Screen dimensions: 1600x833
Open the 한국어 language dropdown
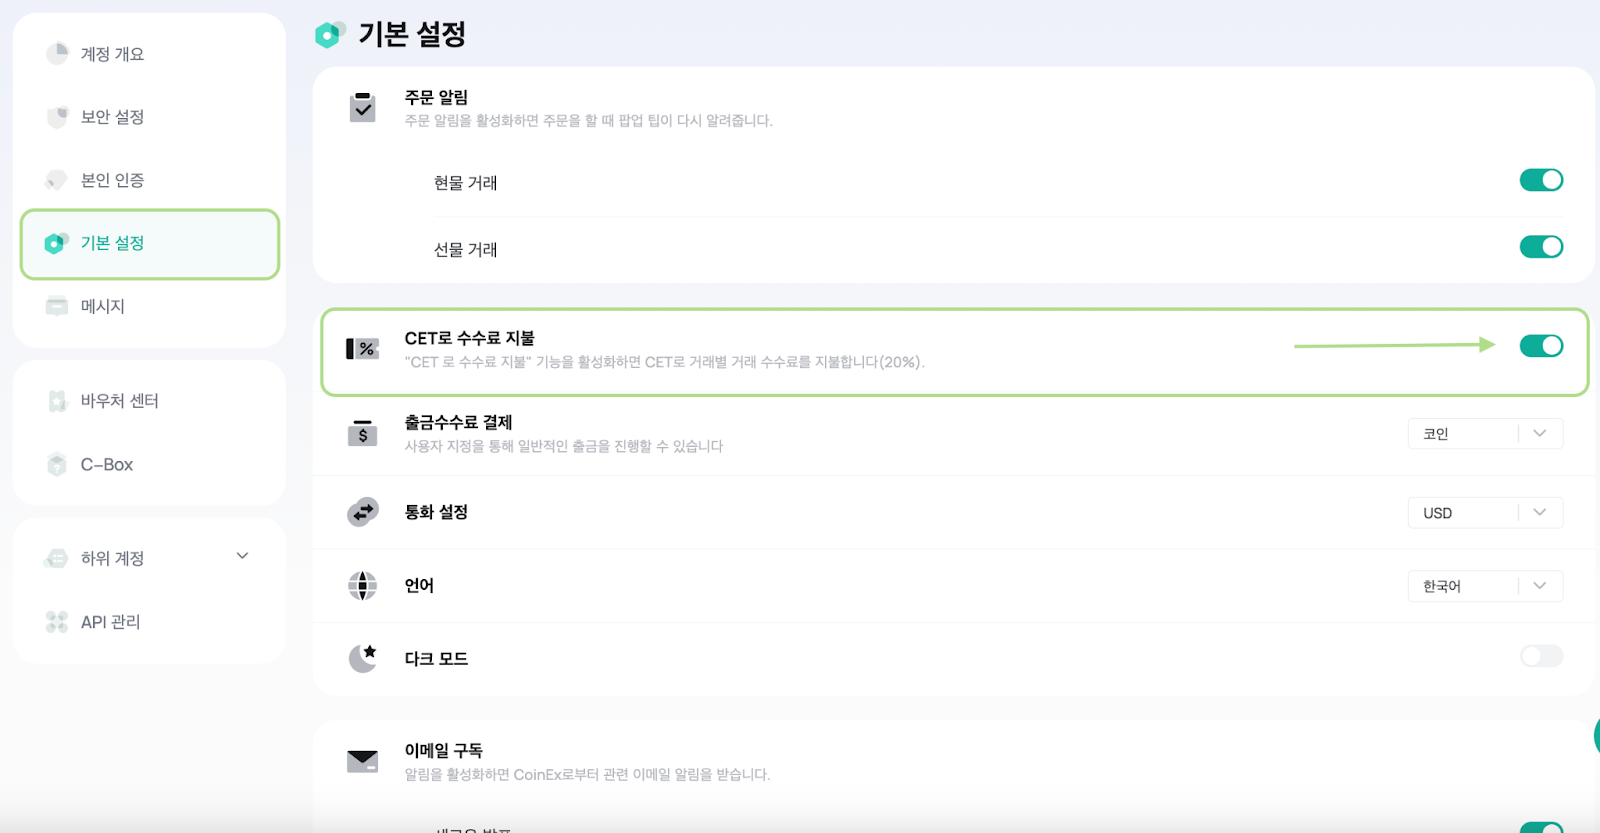click(x=1485, y=586)
